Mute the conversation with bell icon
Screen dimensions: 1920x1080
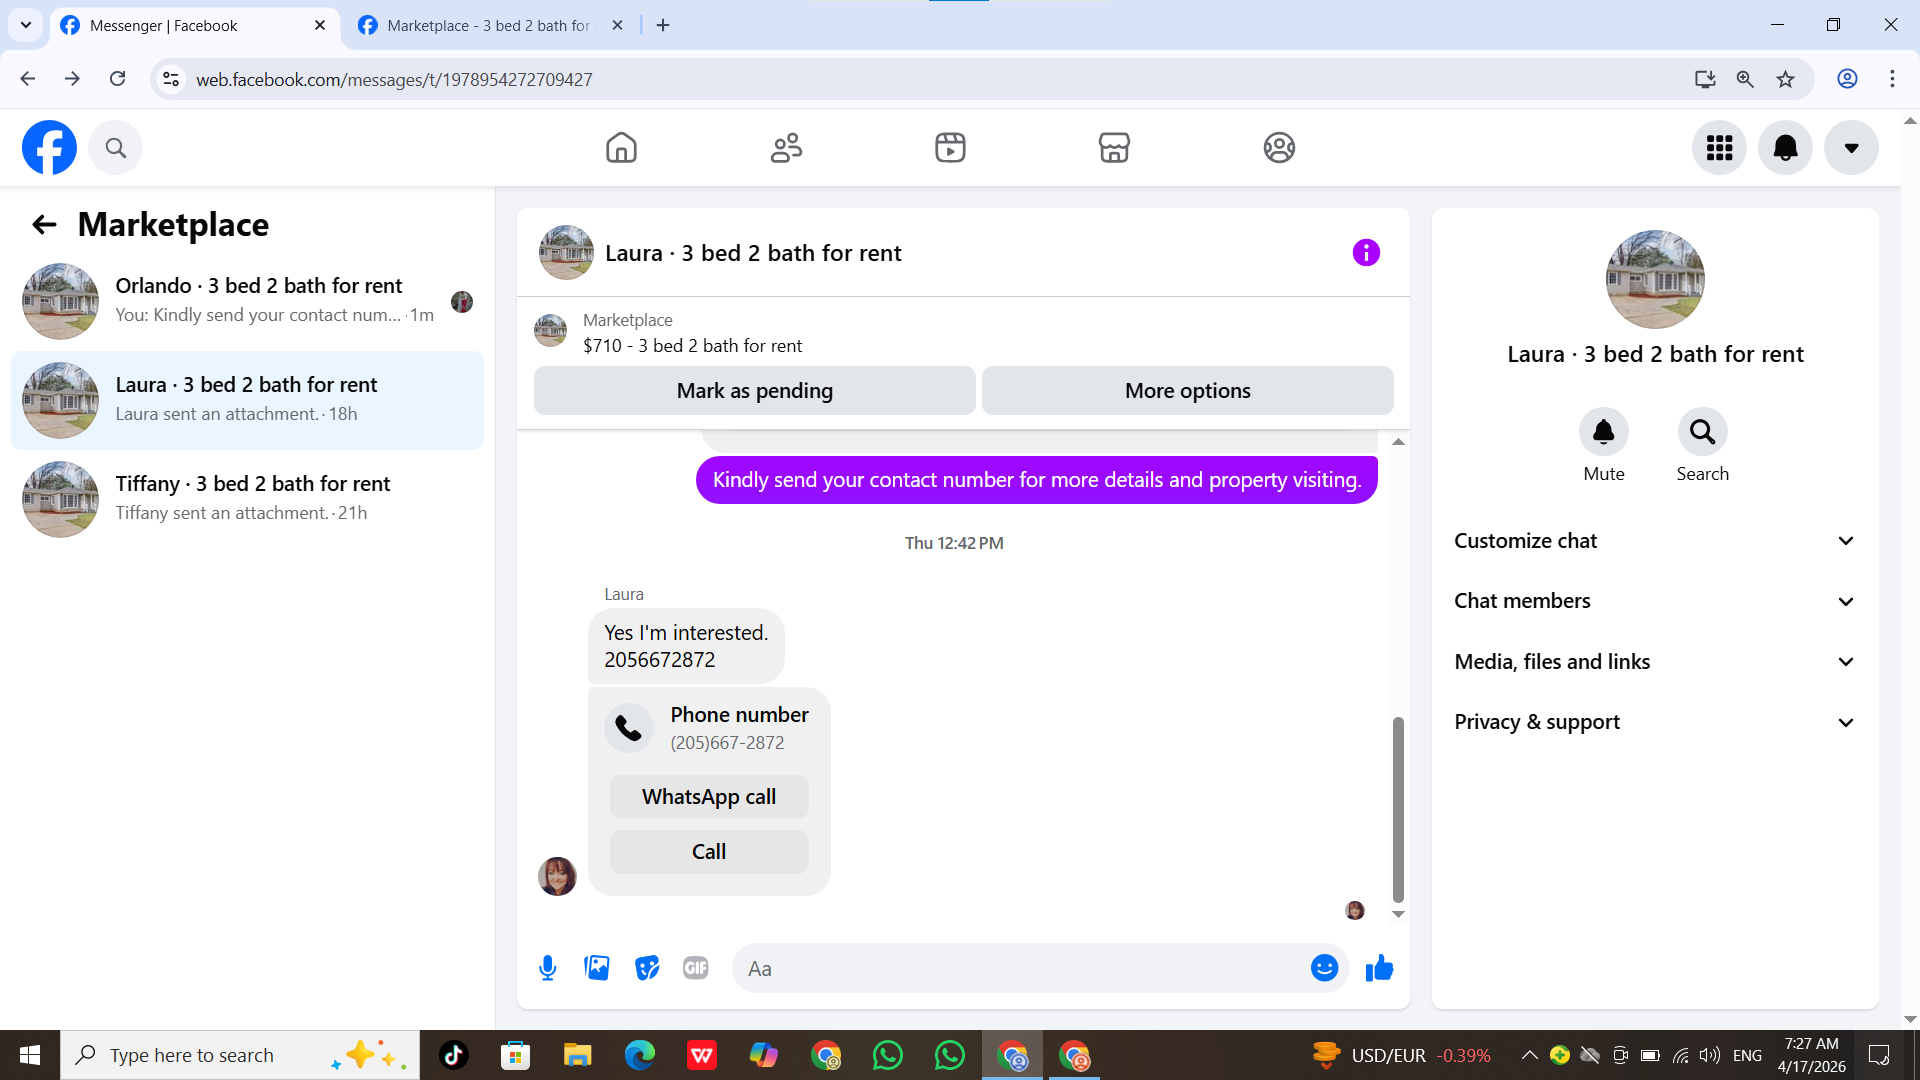tap(1603, 432)
